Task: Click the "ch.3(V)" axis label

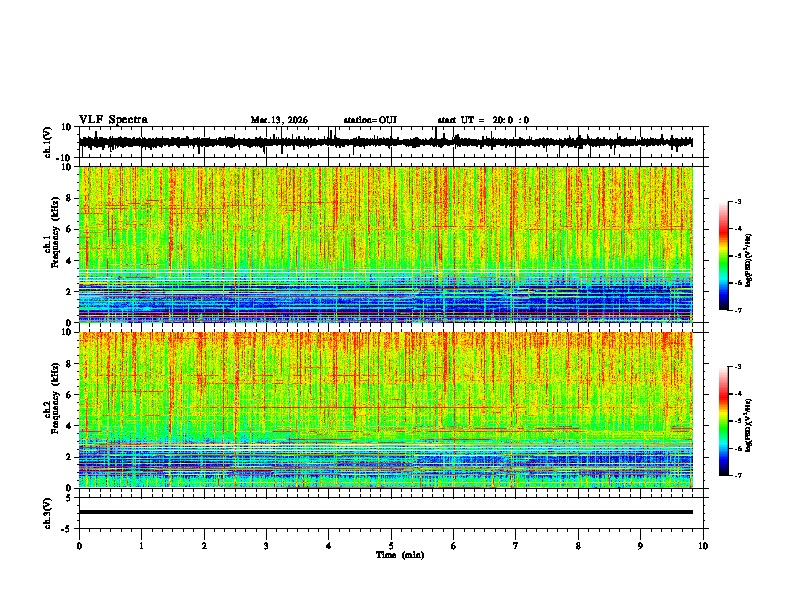Action: [48, 513]
